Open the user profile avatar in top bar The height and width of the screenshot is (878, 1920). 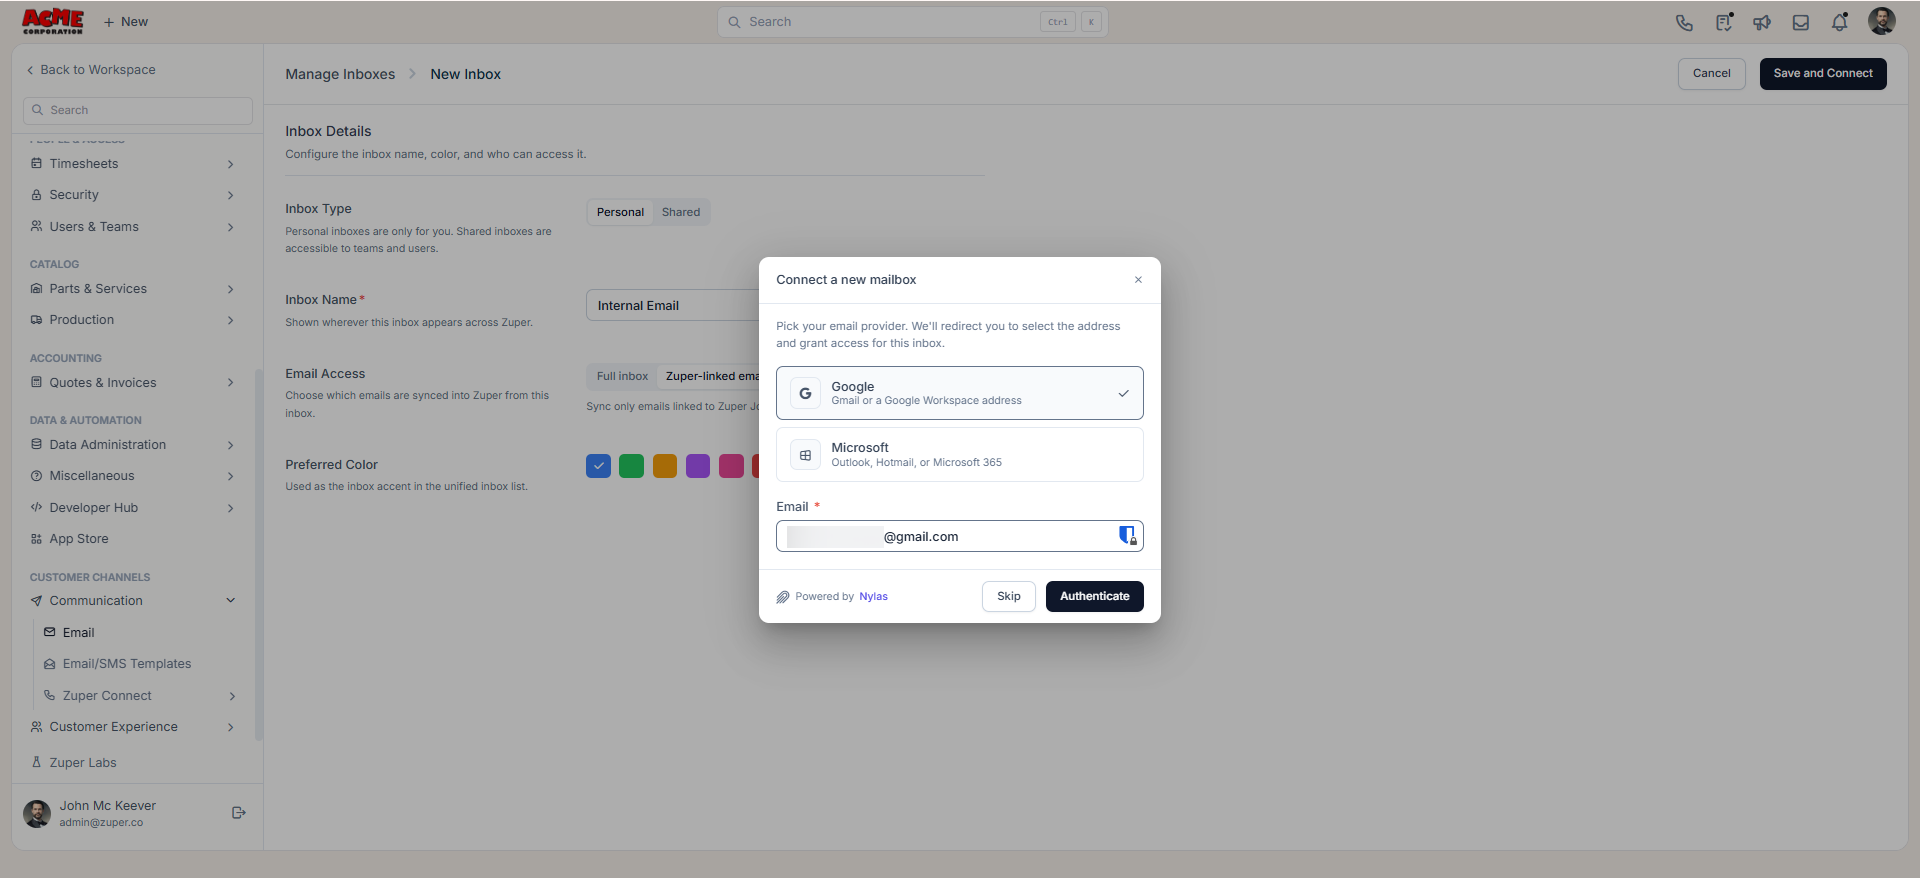[1882, 21]
